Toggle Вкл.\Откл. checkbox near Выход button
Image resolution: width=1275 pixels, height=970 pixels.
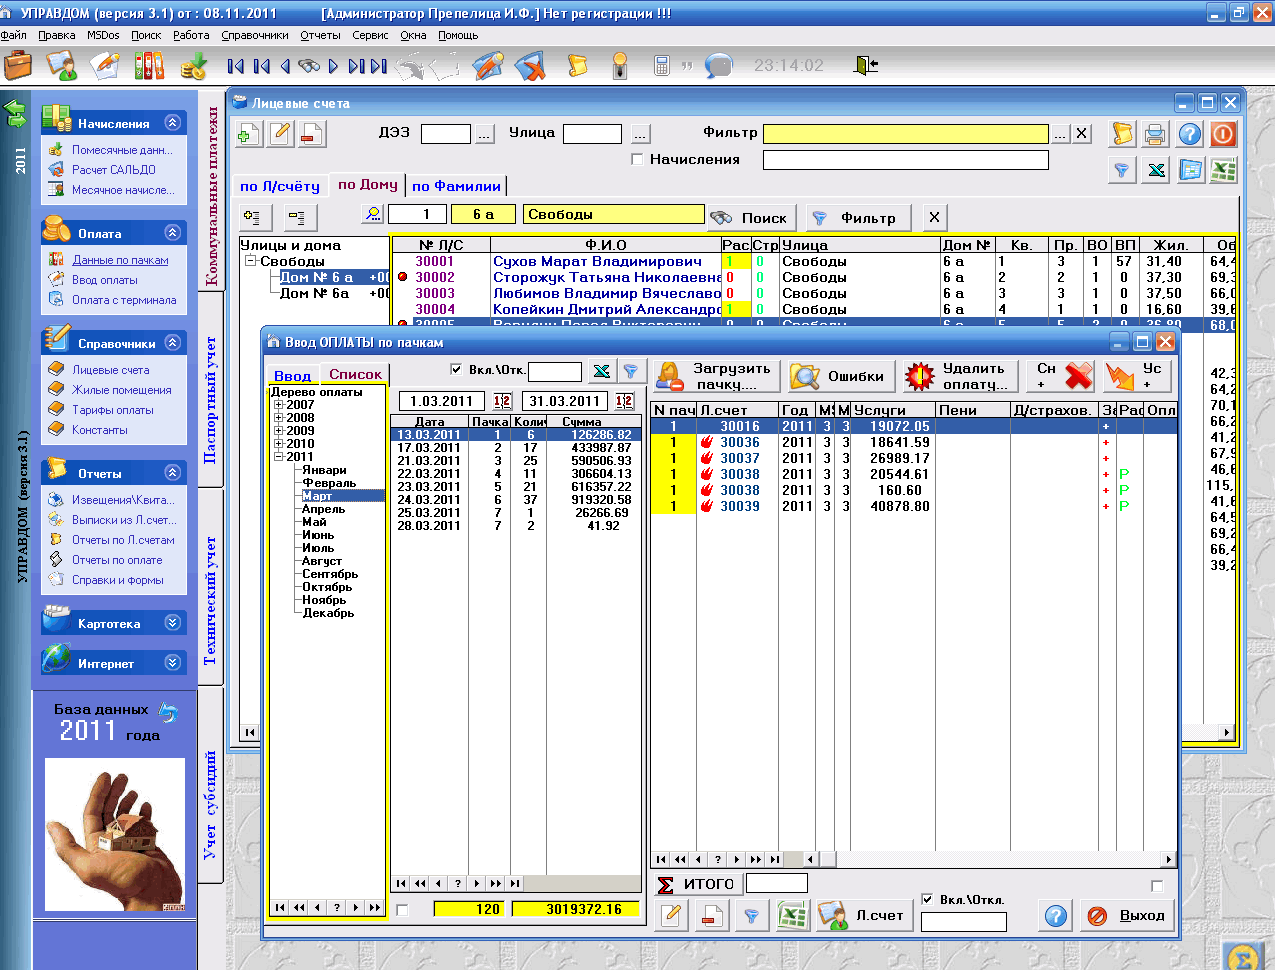[x=927, y=899]
